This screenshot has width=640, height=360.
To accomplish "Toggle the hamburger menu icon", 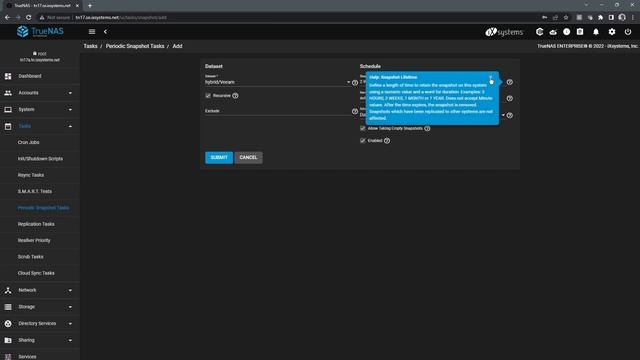I will click(92, 31).
